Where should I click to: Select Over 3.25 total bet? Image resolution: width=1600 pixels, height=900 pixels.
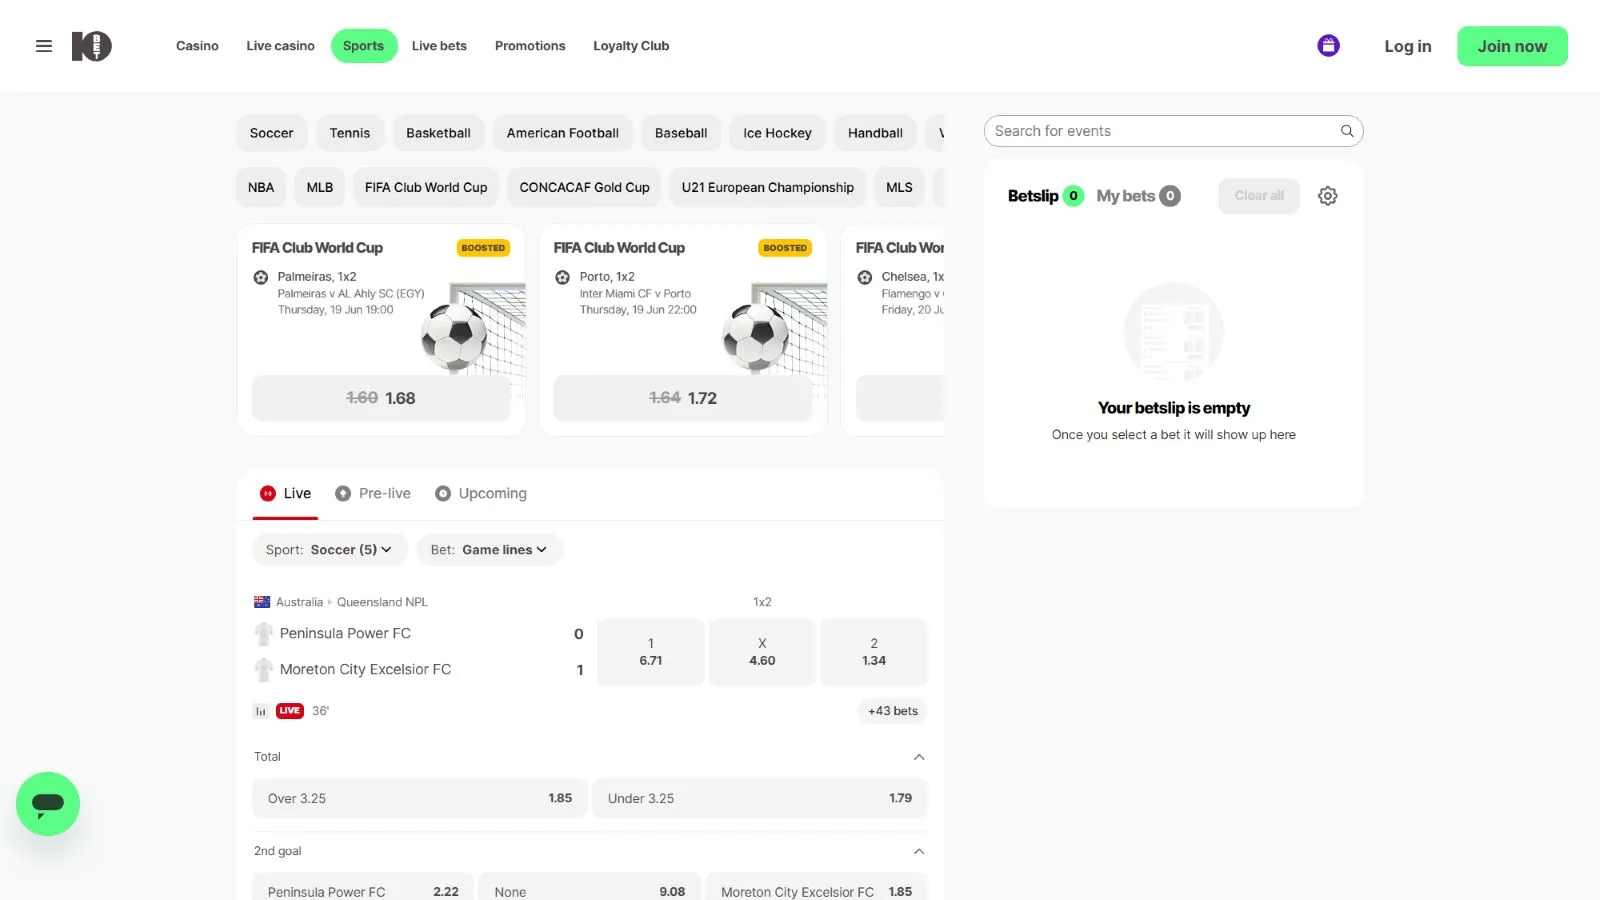click(x=419, y=798)
